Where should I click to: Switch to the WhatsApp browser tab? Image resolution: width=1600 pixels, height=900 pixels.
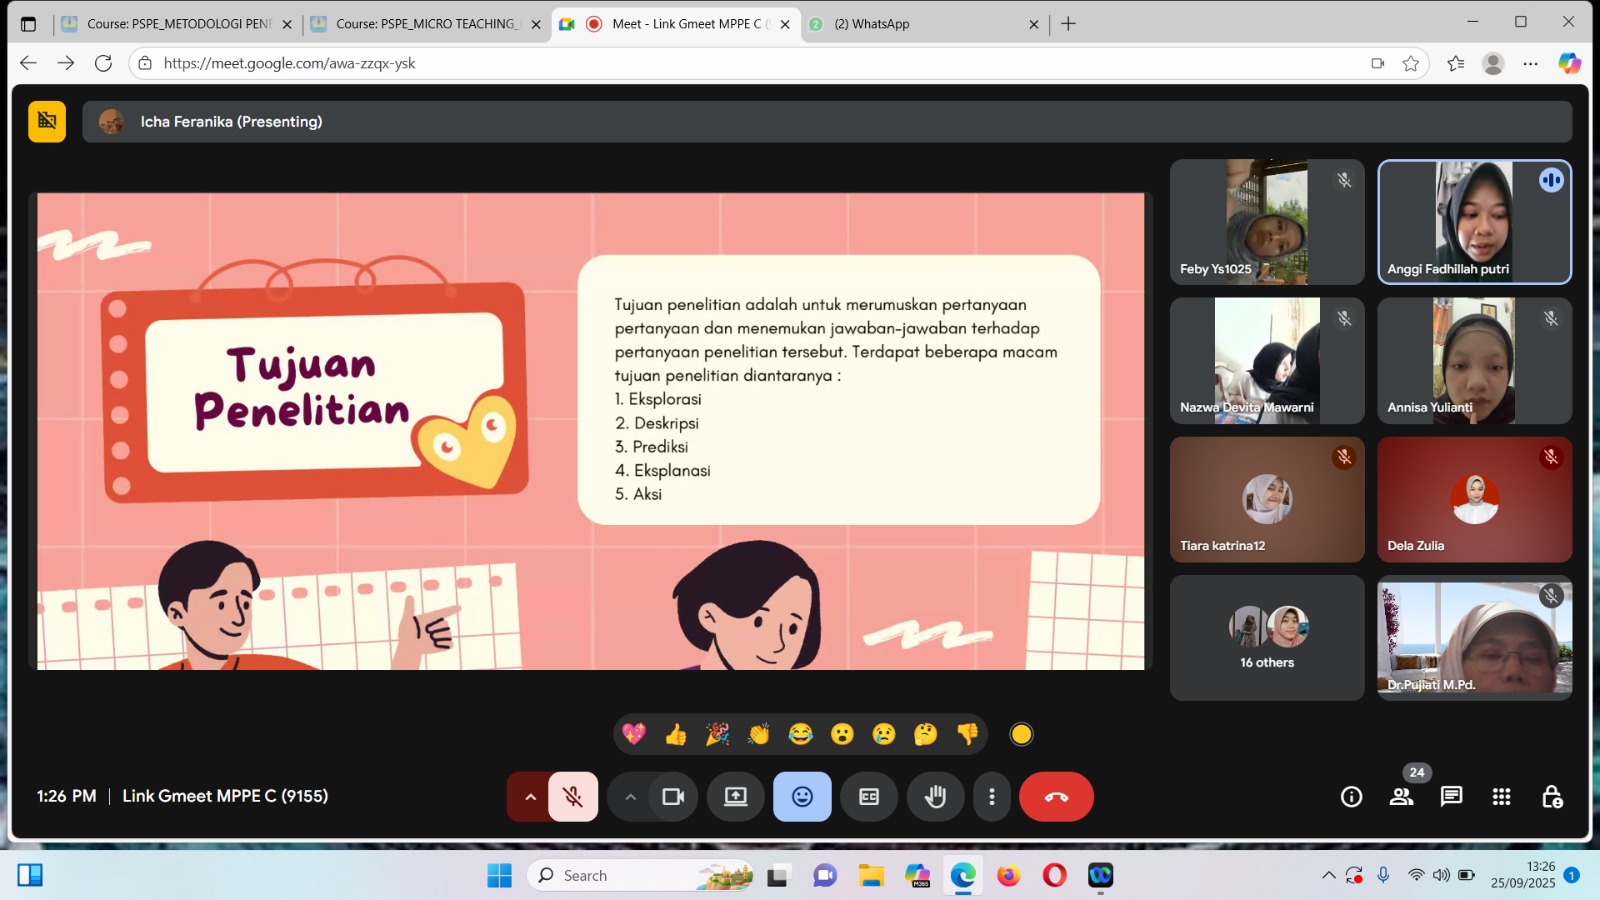(920, 24)
